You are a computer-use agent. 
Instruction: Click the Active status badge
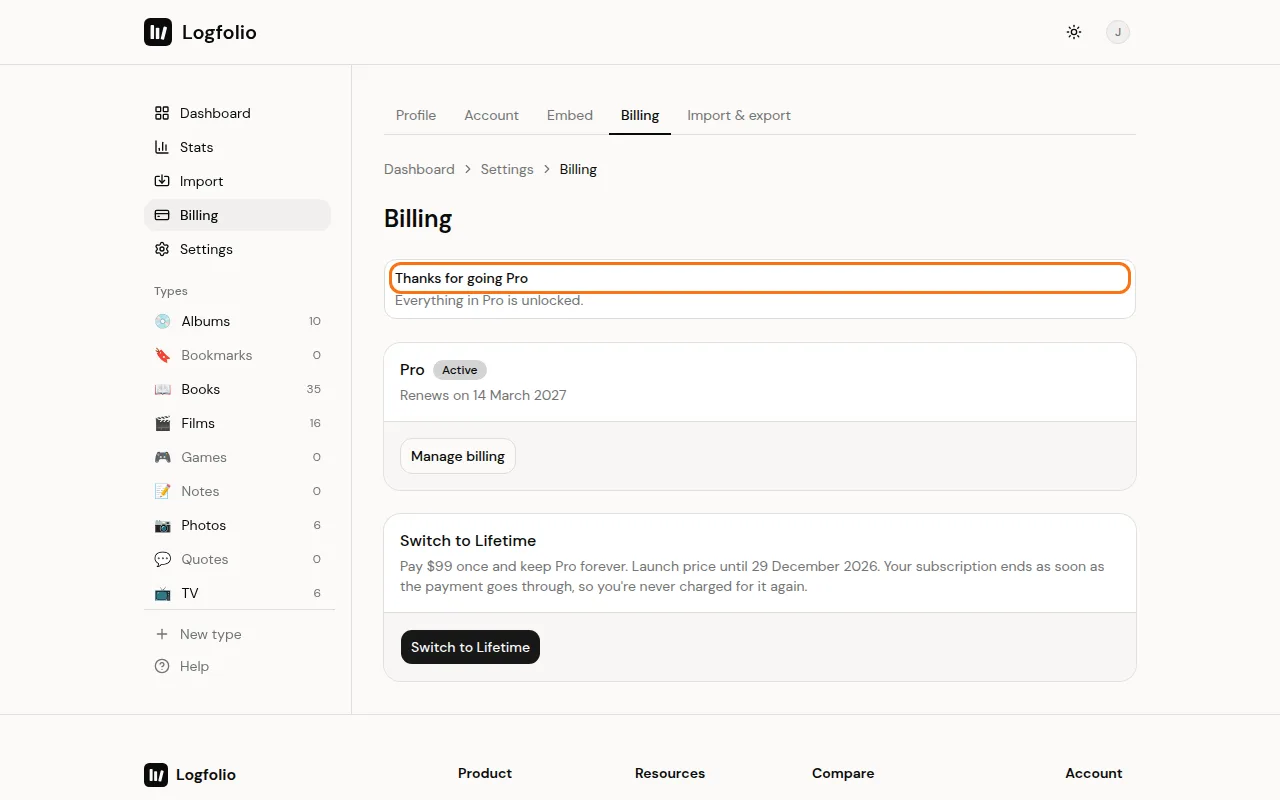point(460,370)
